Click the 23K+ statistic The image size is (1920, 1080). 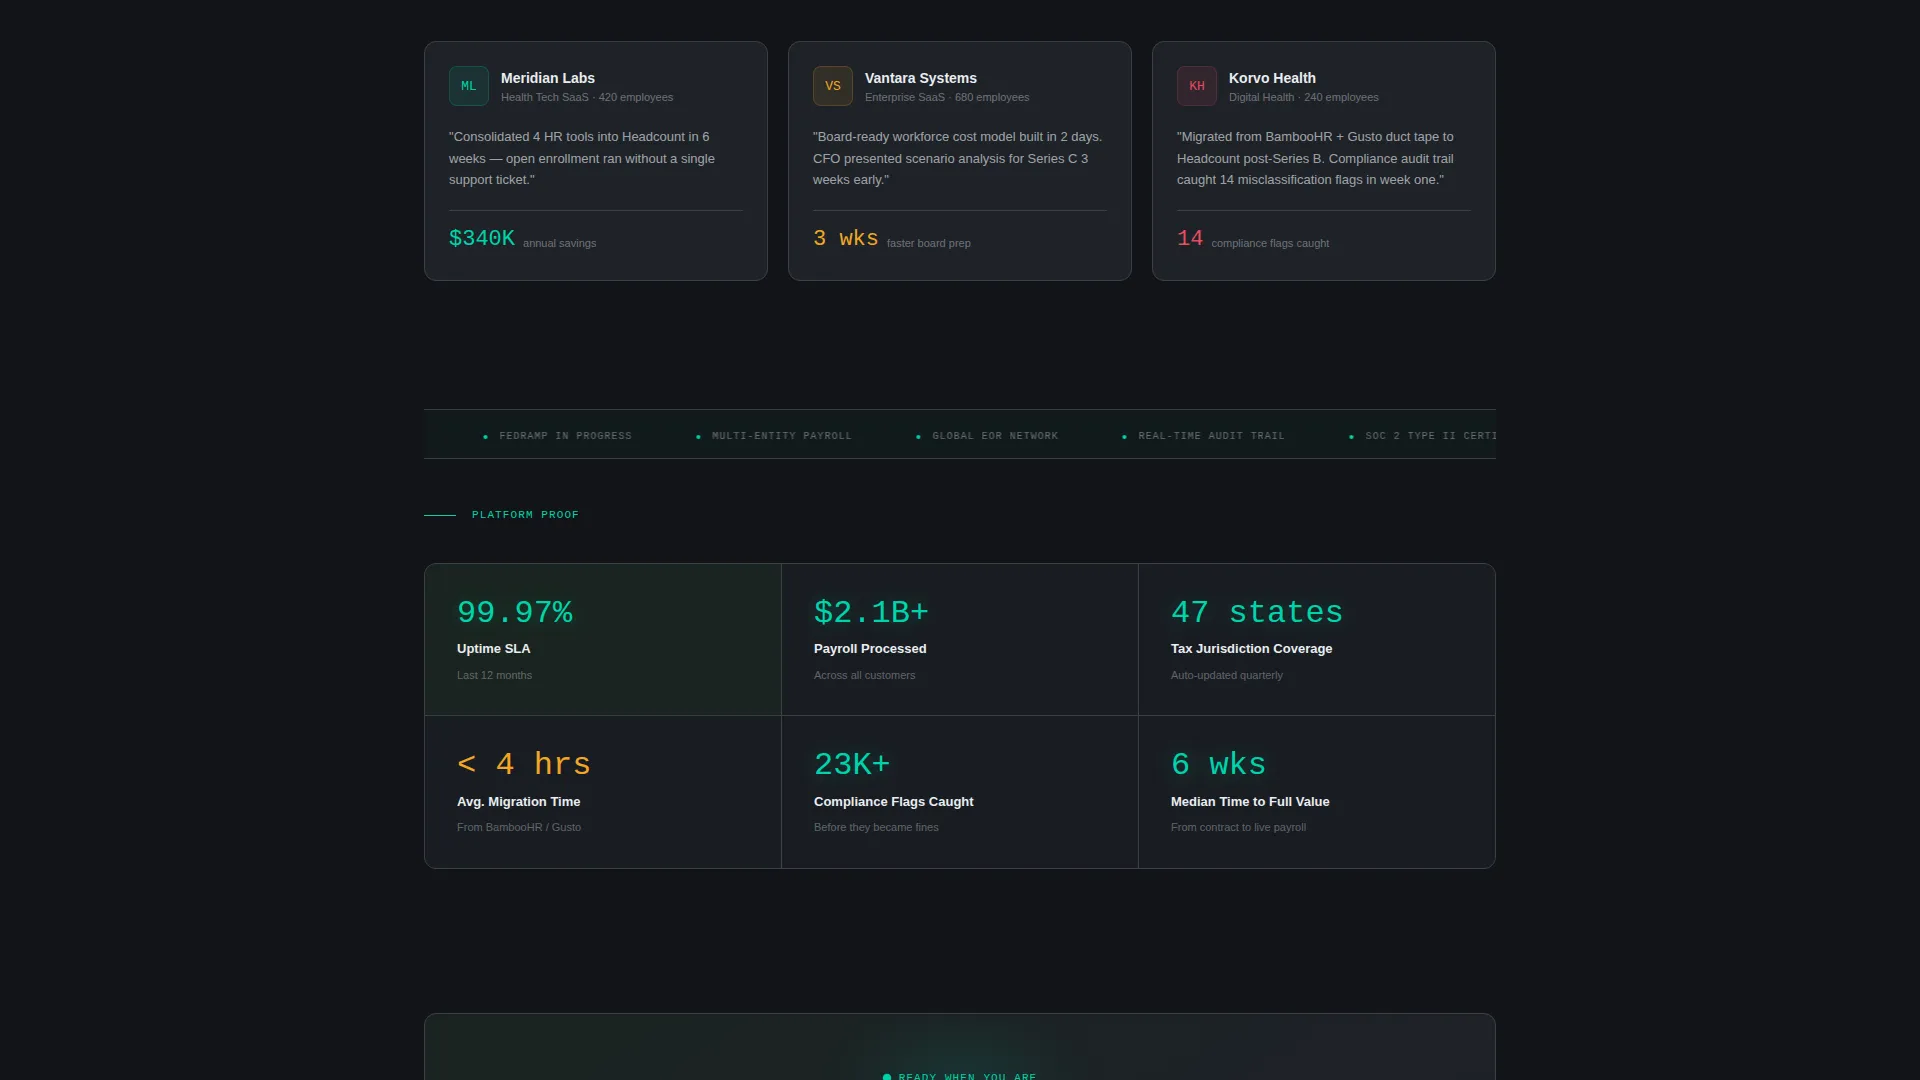pyautogui.click(x=852, y=765)
